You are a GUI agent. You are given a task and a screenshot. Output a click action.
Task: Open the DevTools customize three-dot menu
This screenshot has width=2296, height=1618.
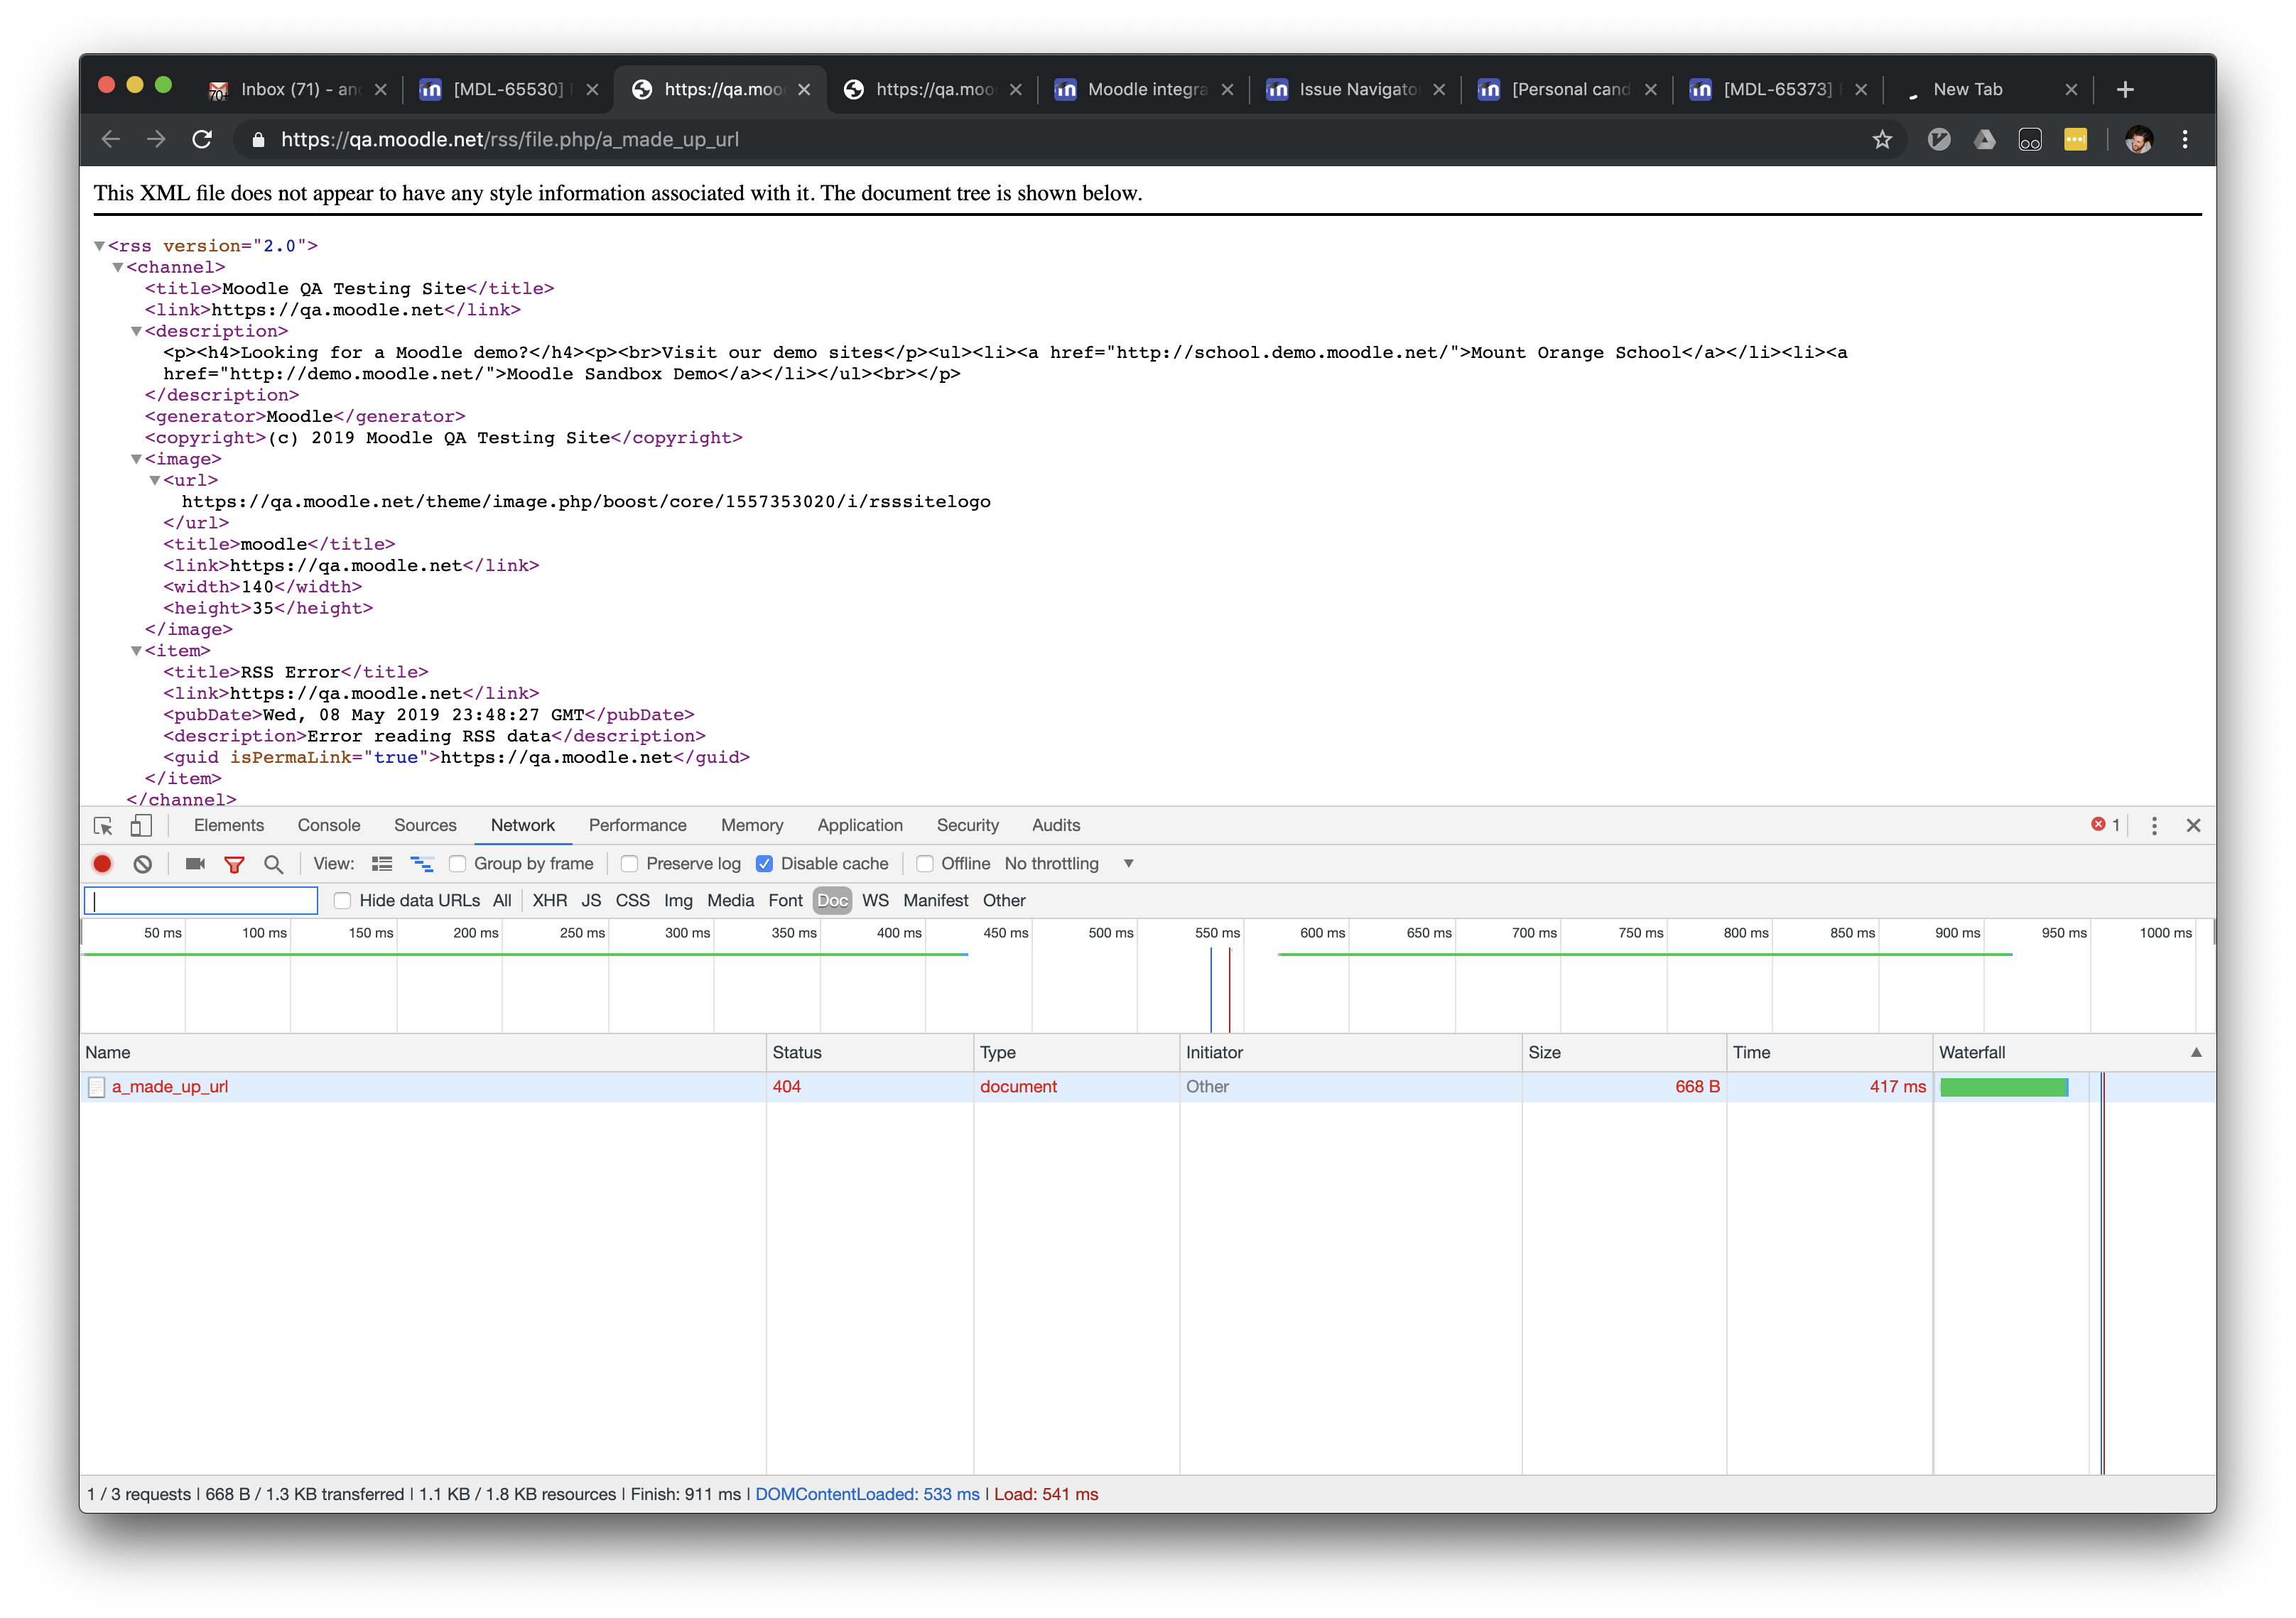click(x=2154, y=826)
